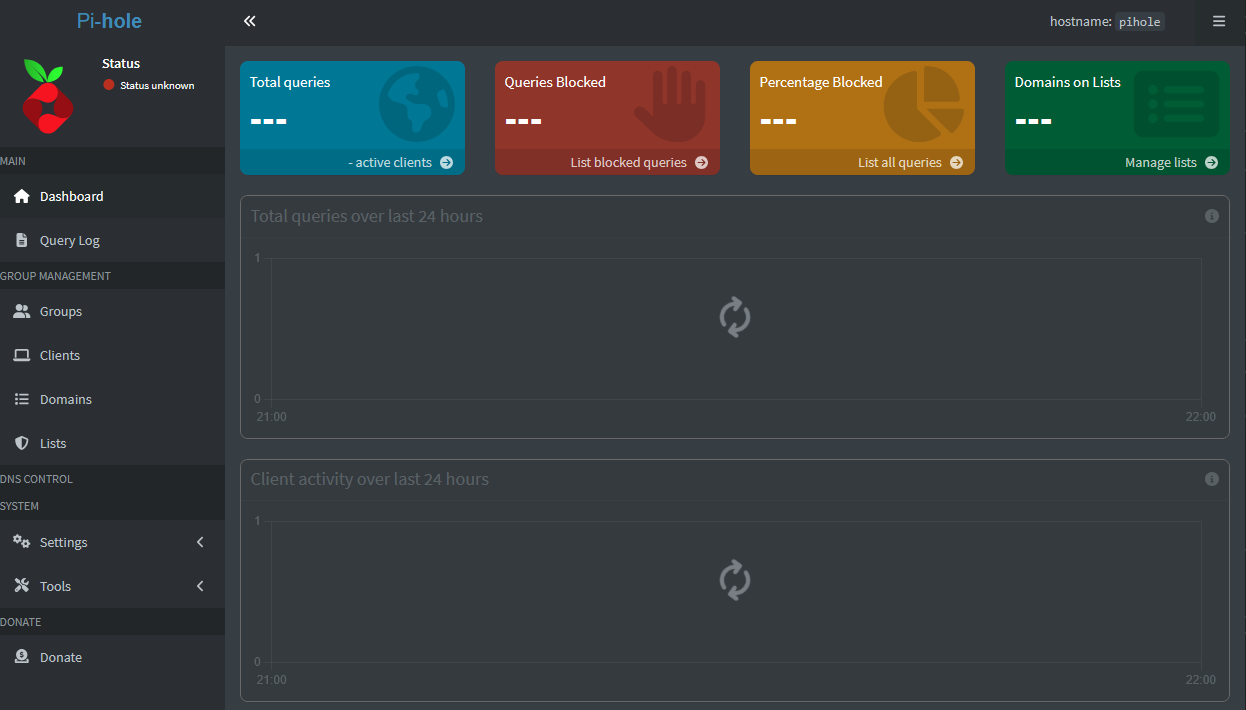Click the arrow icon beside List blocked queries
Screen dimensions: 1246x710
click(x=701, y=163)
